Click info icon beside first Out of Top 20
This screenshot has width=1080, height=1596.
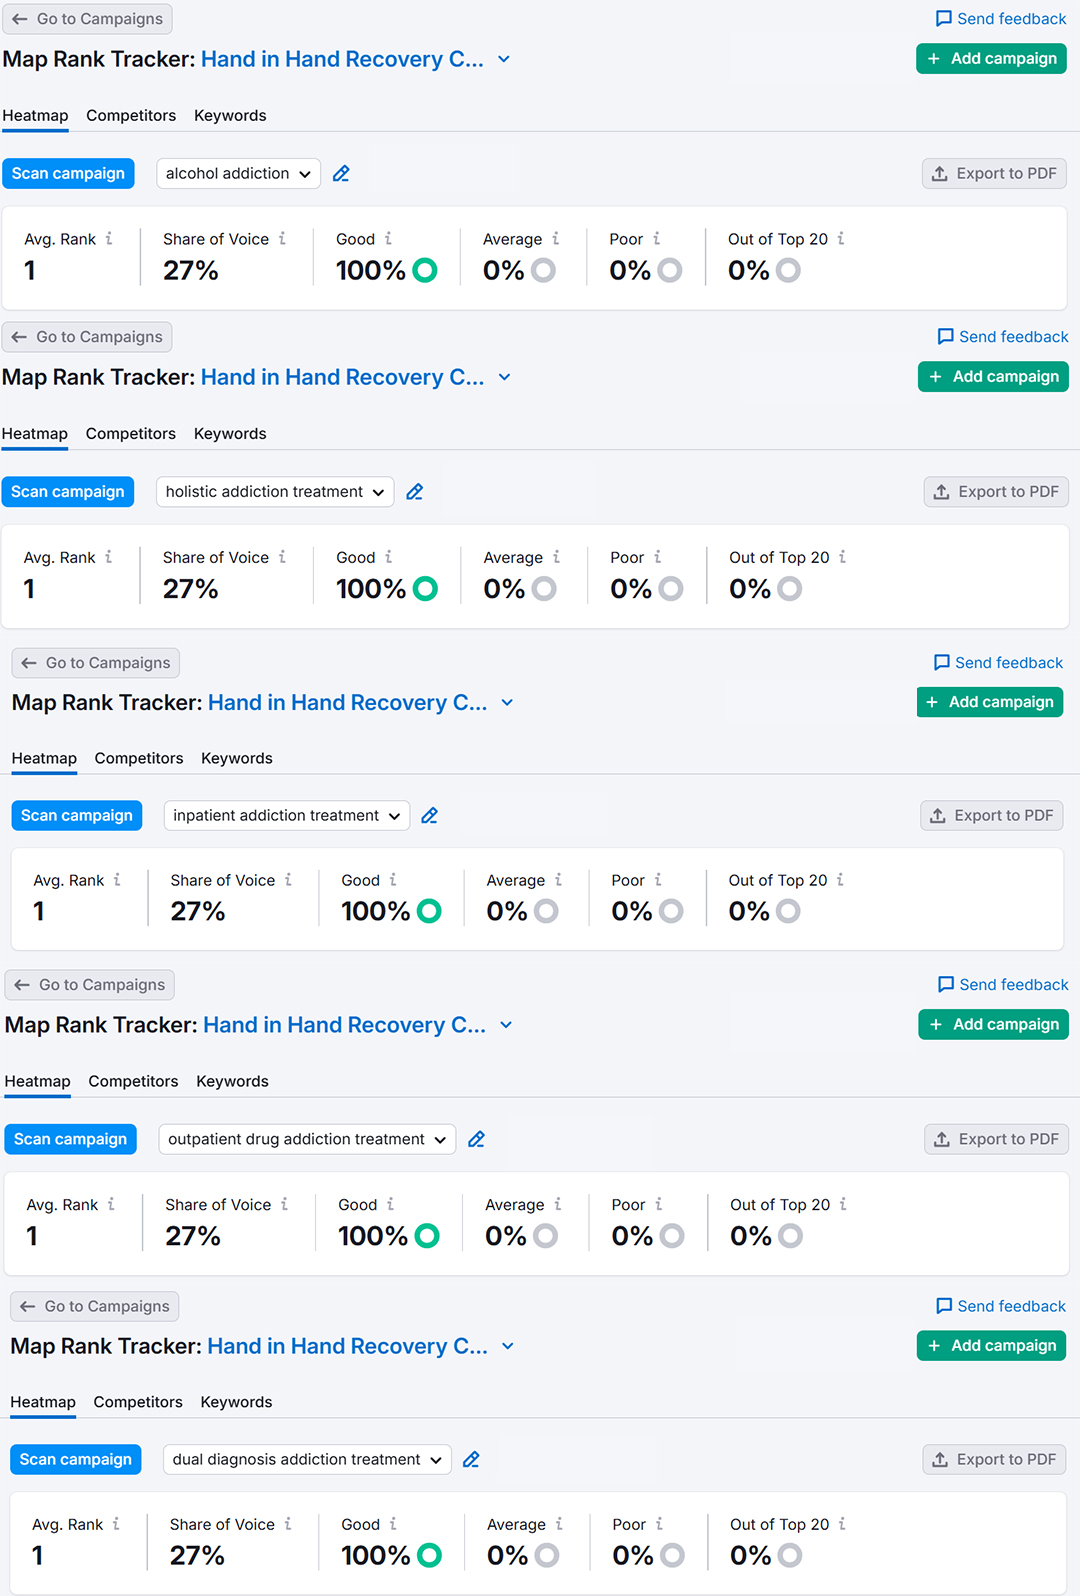tap(841, 239)
